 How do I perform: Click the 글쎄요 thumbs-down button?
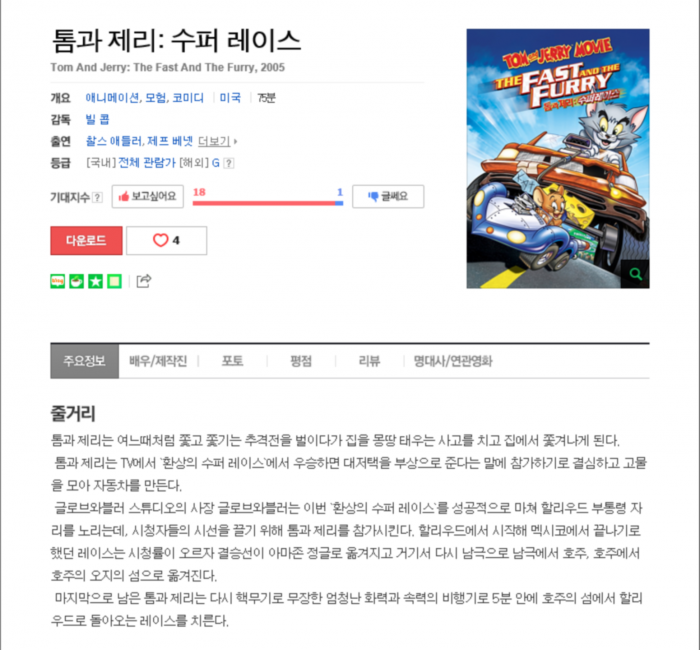(x=388, y=196)
